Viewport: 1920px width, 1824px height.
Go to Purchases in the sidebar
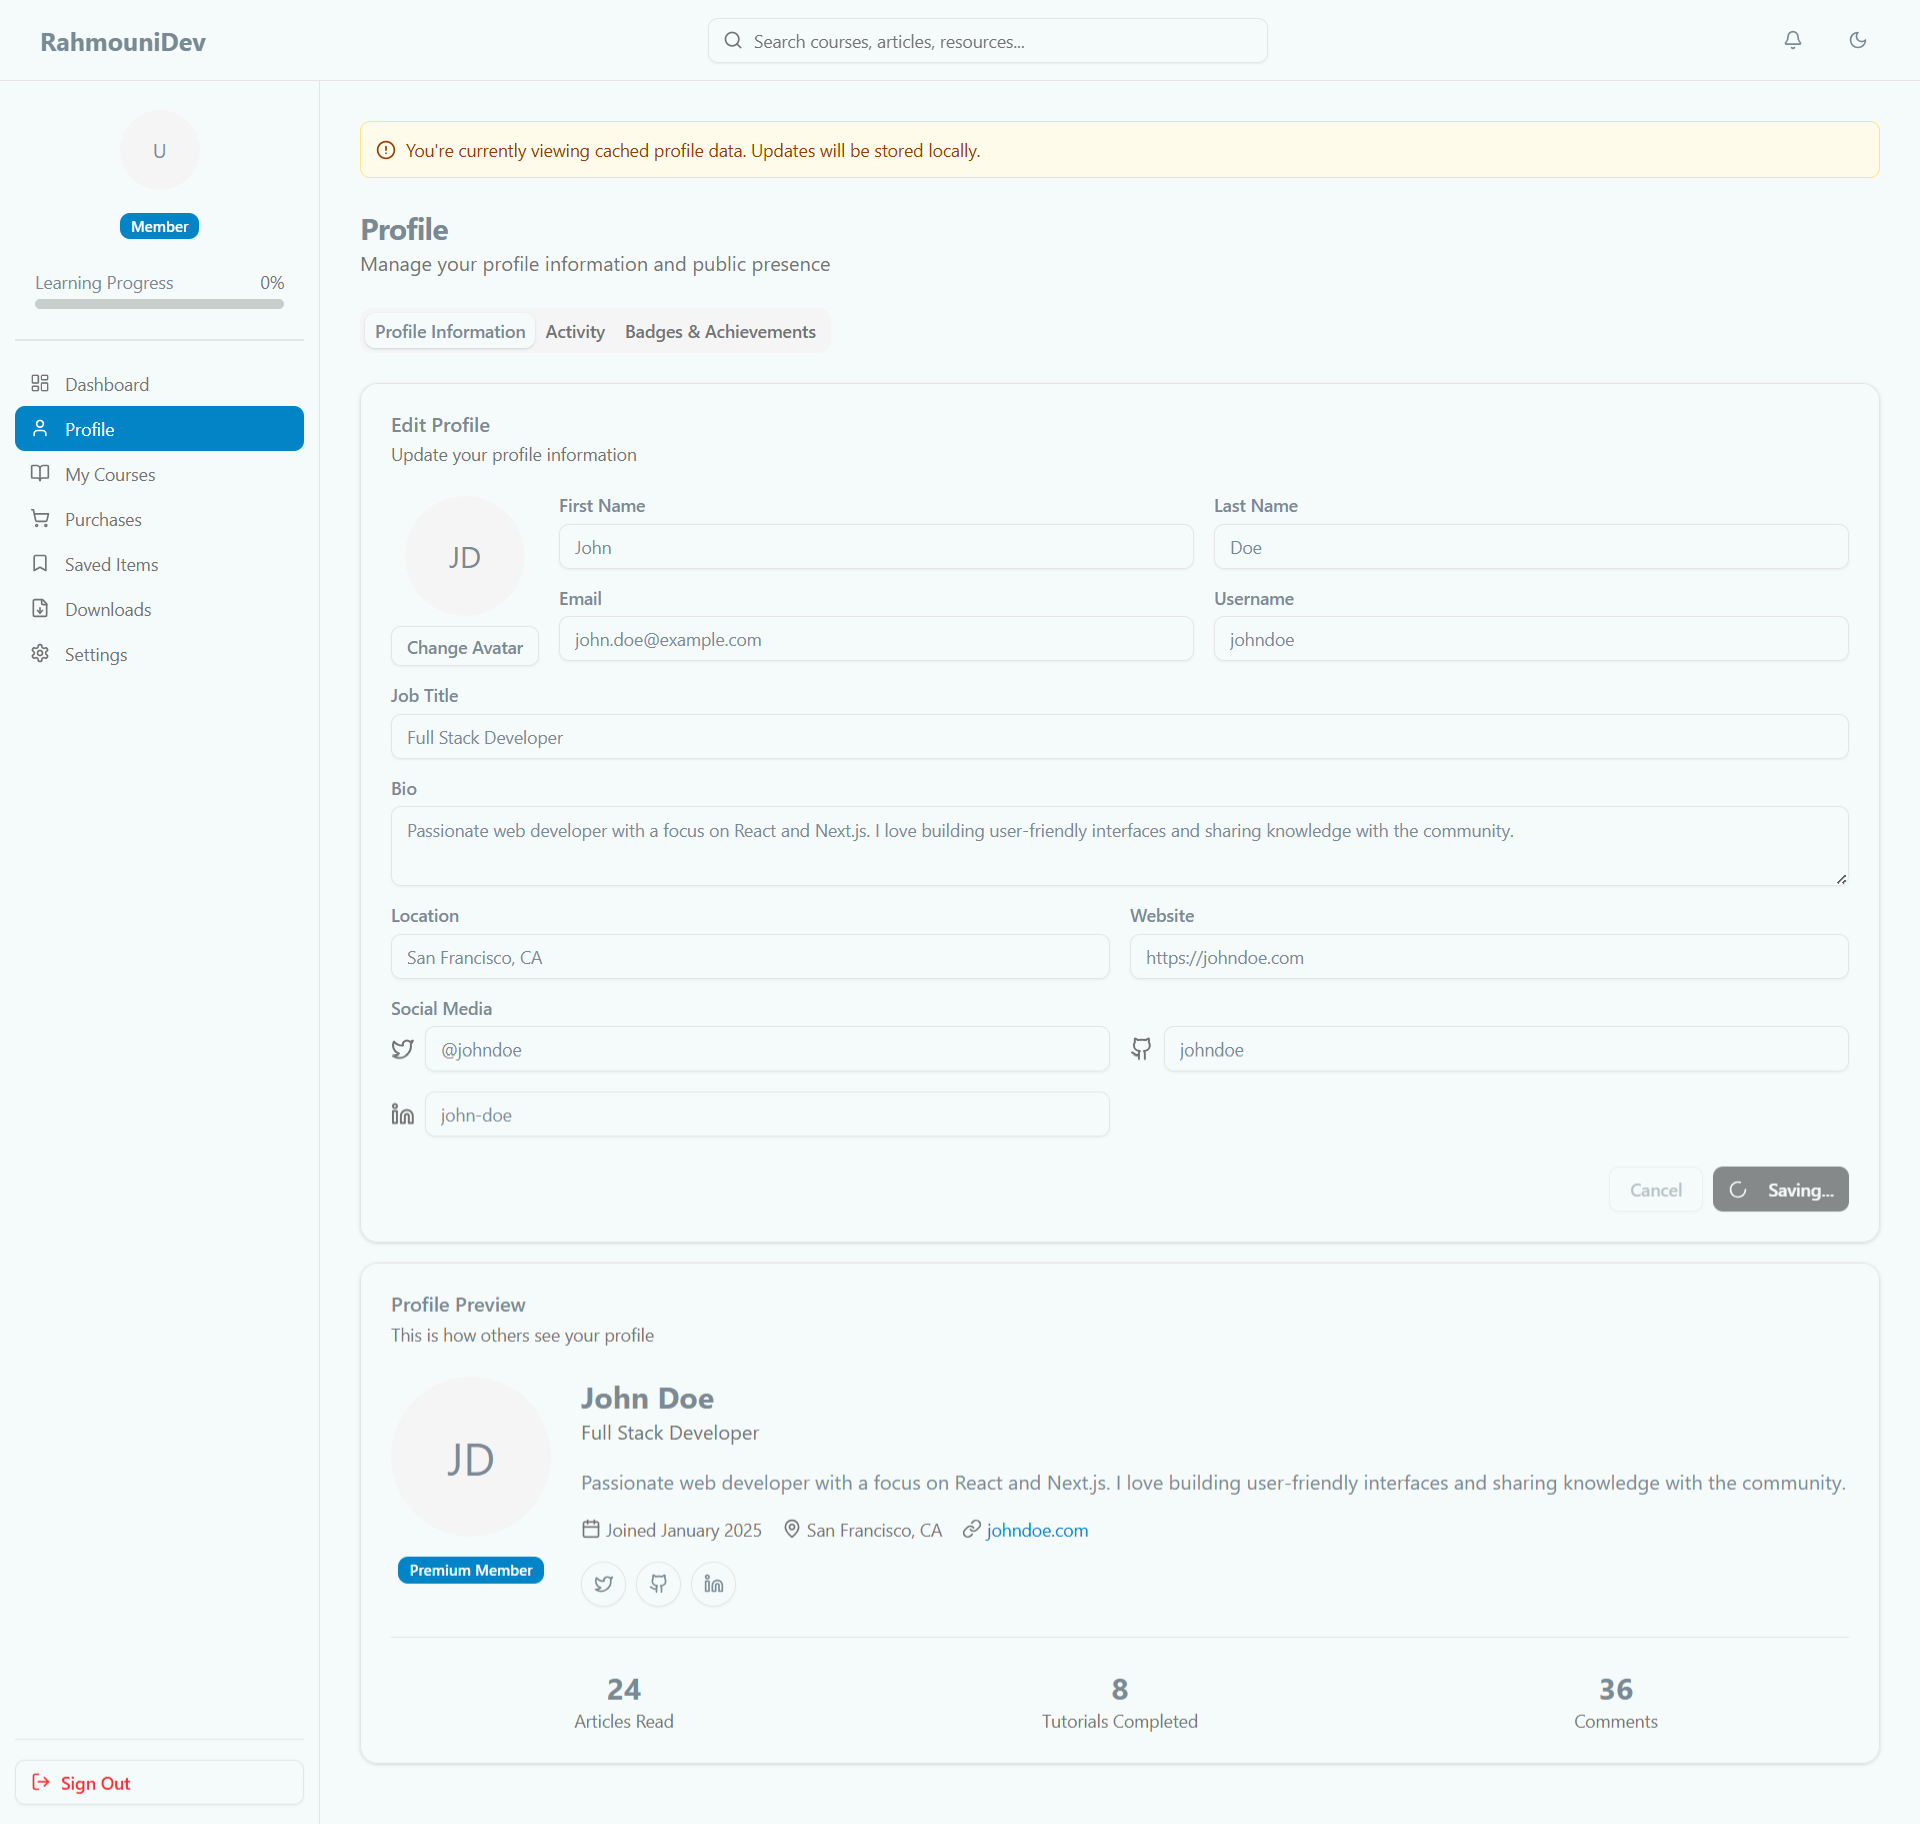coord(103,519)
